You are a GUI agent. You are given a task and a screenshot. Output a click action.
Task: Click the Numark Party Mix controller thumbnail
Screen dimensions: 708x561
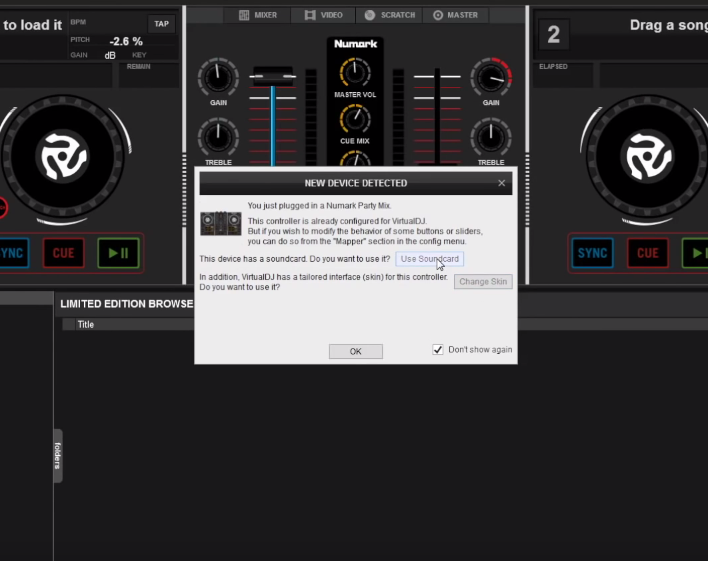point(221,224)
